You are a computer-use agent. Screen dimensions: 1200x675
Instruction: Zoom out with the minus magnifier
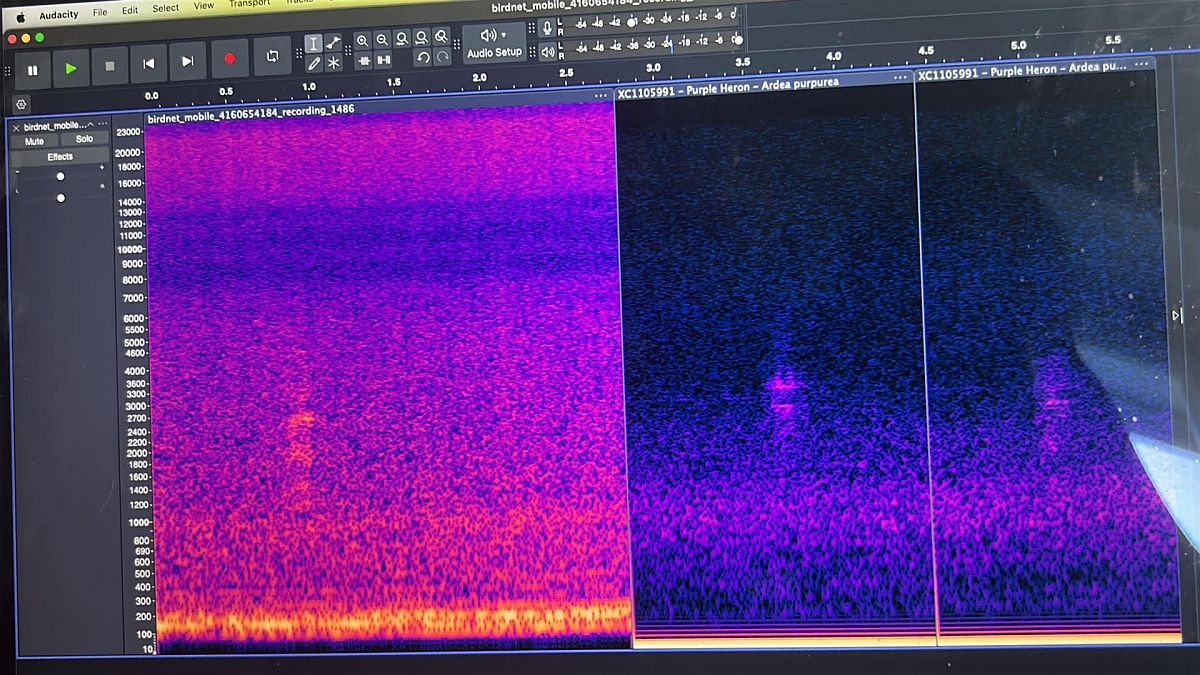click(382, 40)
